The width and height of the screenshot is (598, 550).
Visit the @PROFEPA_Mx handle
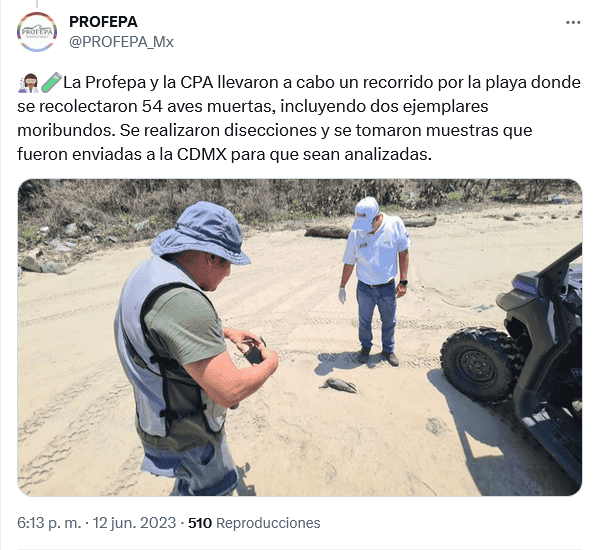[x=121, y=42]
